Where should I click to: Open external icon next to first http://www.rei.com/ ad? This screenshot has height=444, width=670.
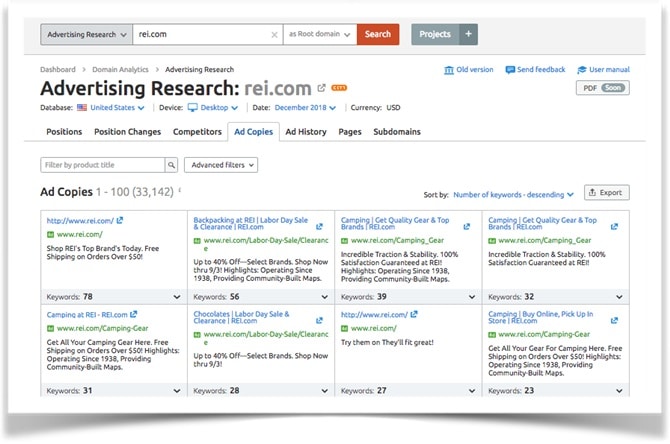(x=120, y=221)
